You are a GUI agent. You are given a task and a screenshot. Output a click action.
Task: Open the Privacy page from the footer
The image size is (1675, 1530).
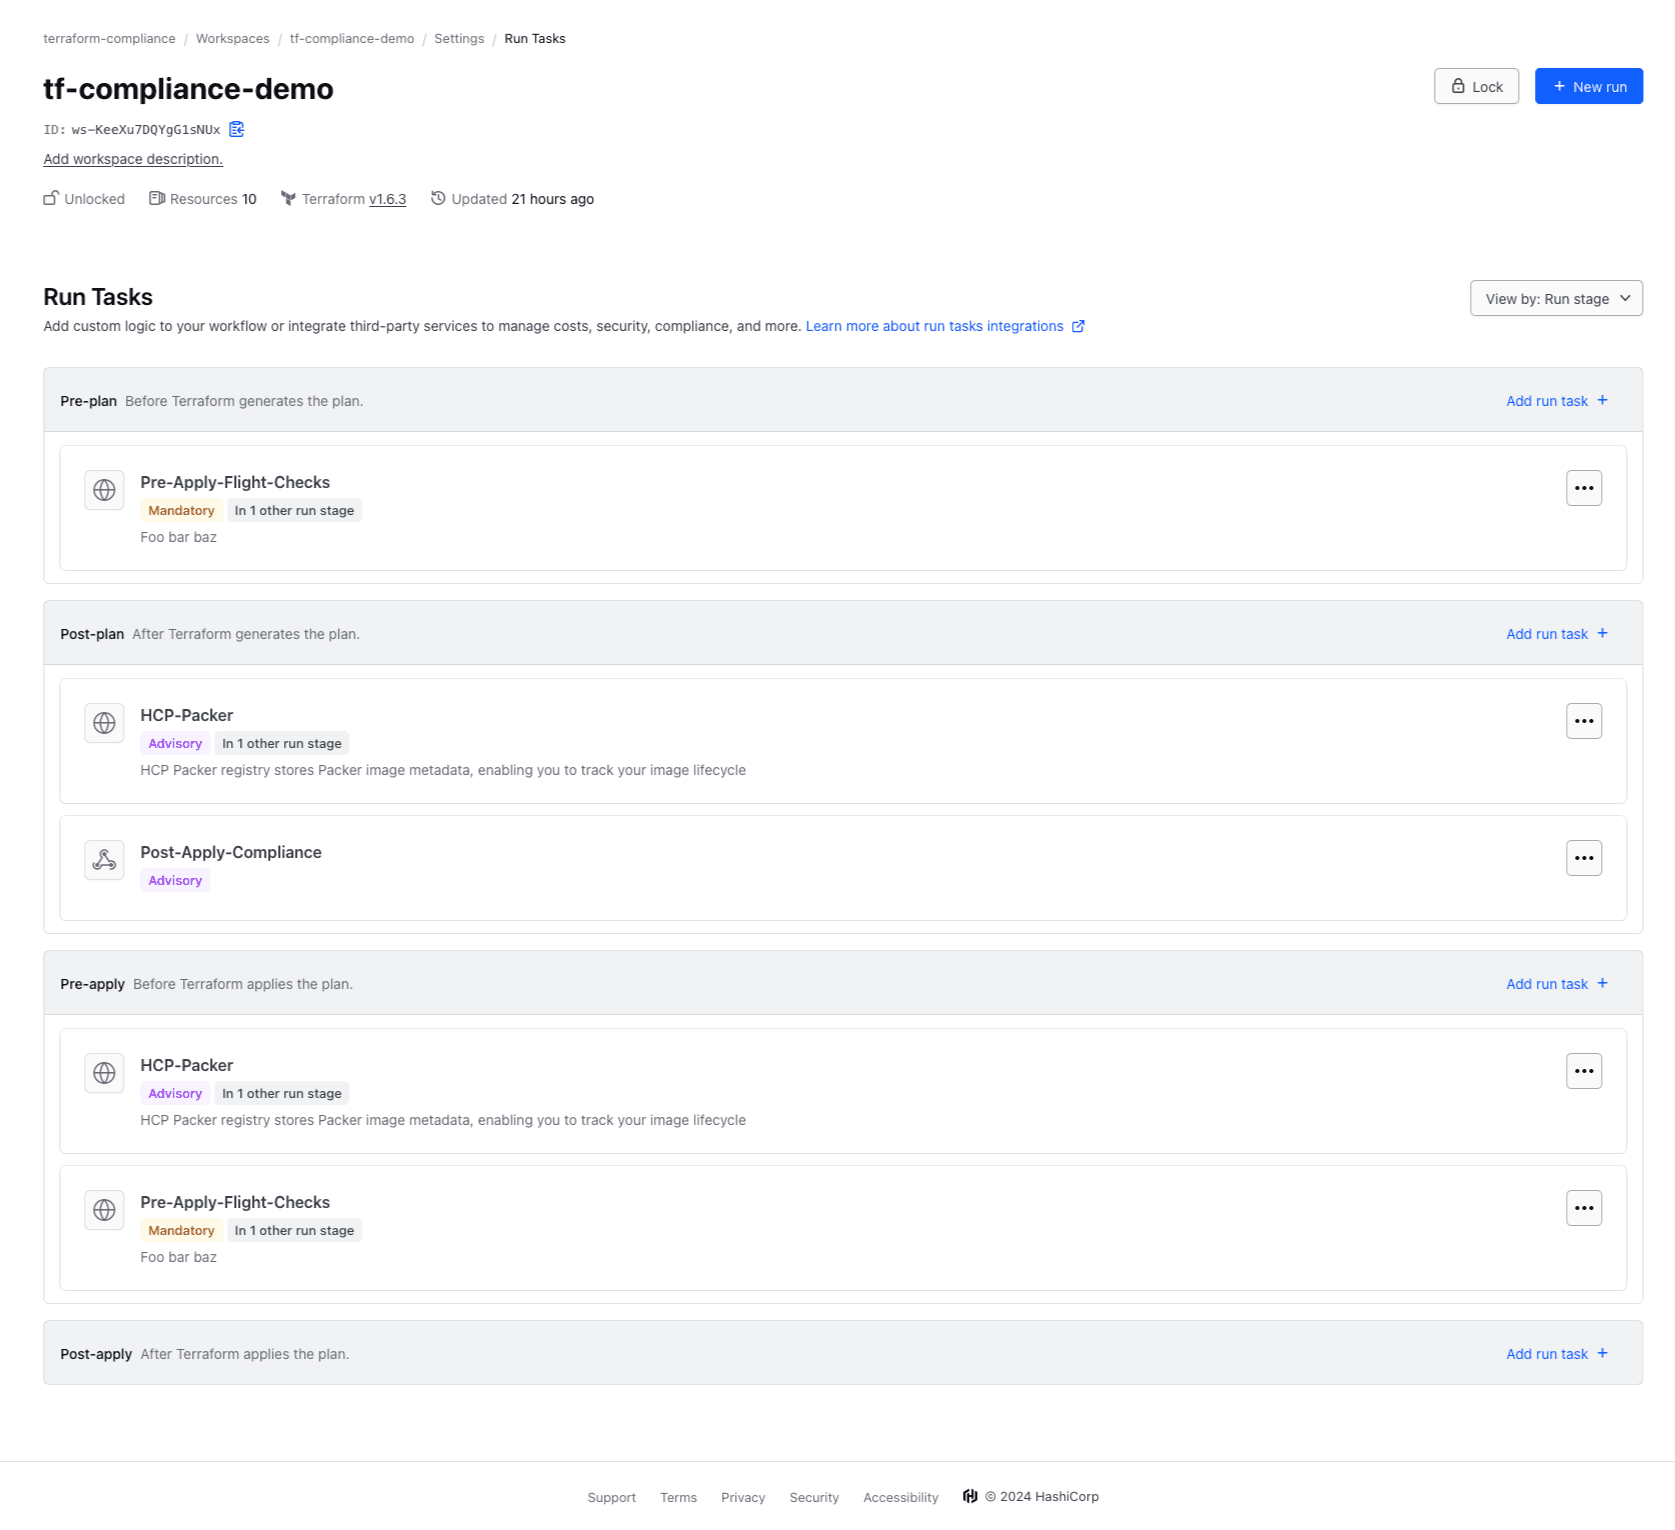pos(743,1496)
